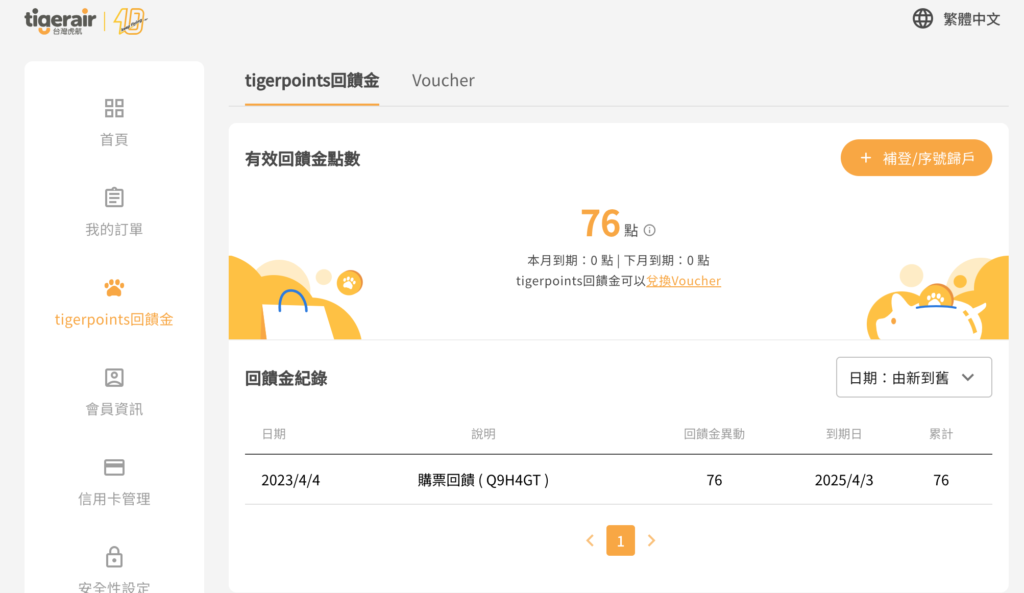Go to 首頁 in sidebar
The image size is (1024, 593).
click(114, 139)
